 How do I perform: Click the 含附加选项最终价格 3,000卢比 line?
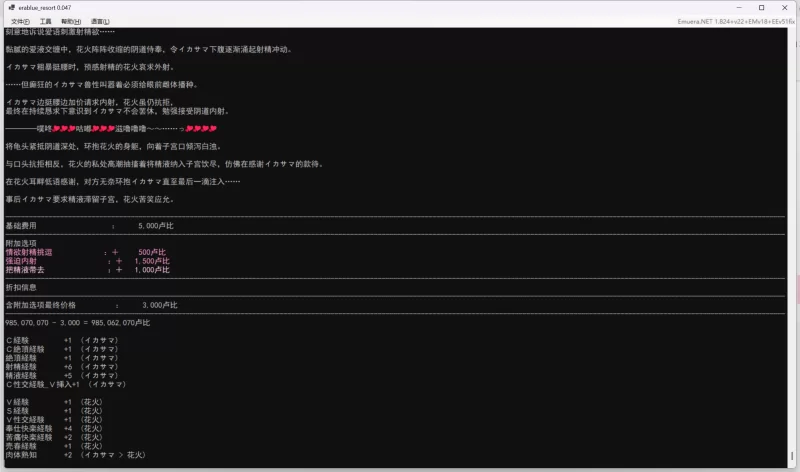[90, 304]
